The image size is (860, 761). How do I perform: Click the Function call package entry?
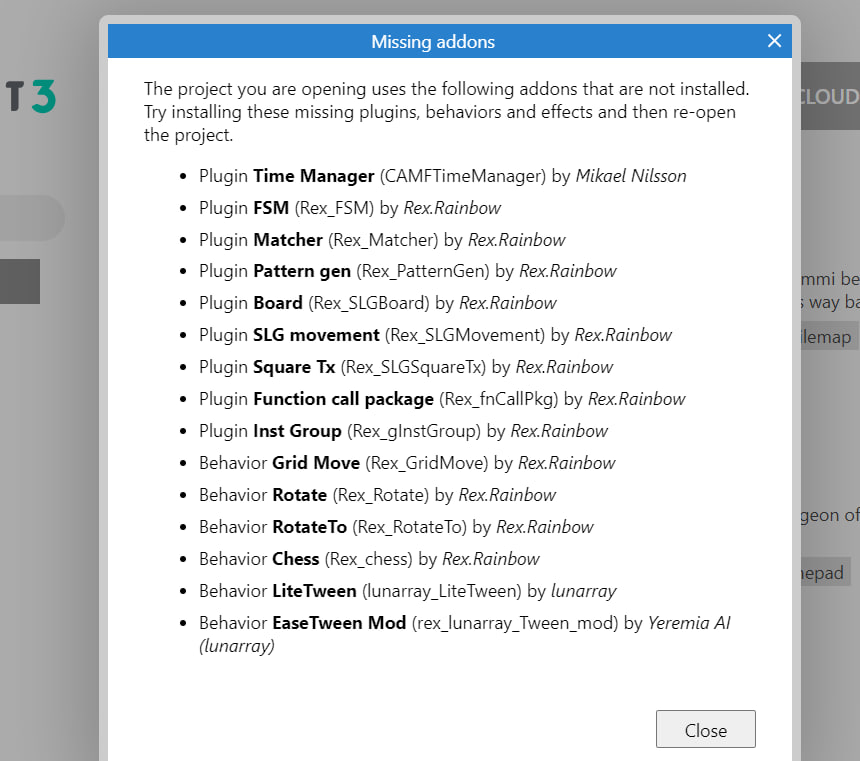click(x=442, y=399)
